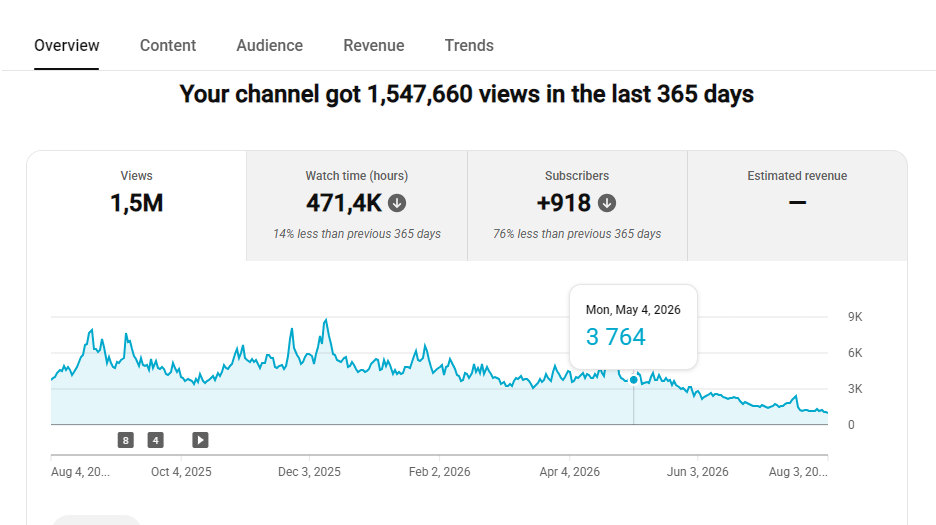This screenshot has width=936, height=525.
Task: Click the 1,547,660 views headline
Action: coord(467,94)
